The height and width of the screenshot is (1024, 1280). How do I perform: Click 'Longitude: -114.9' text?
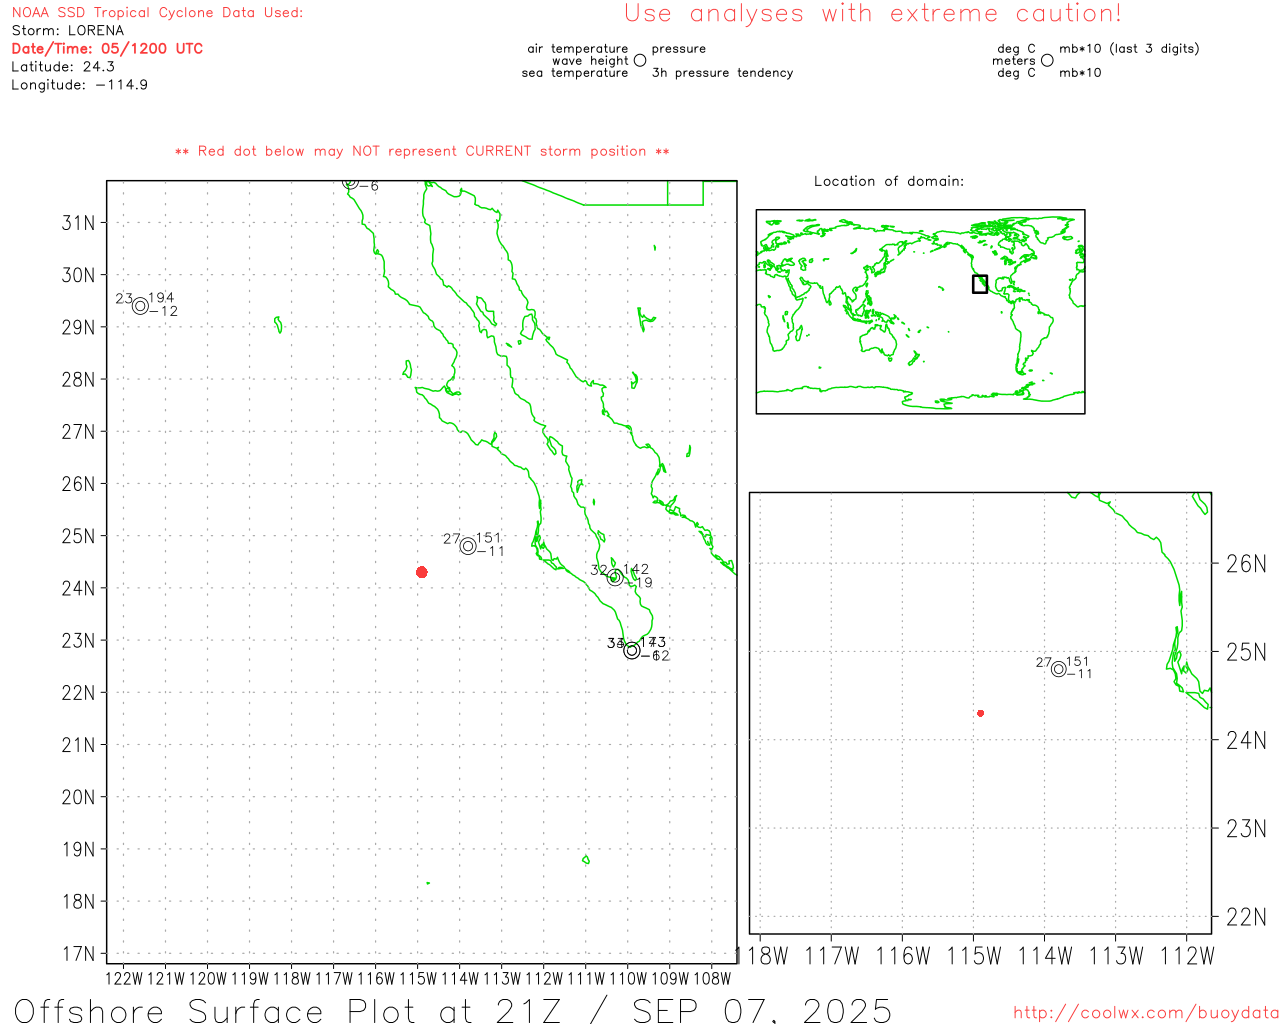[x=80, y=85]
